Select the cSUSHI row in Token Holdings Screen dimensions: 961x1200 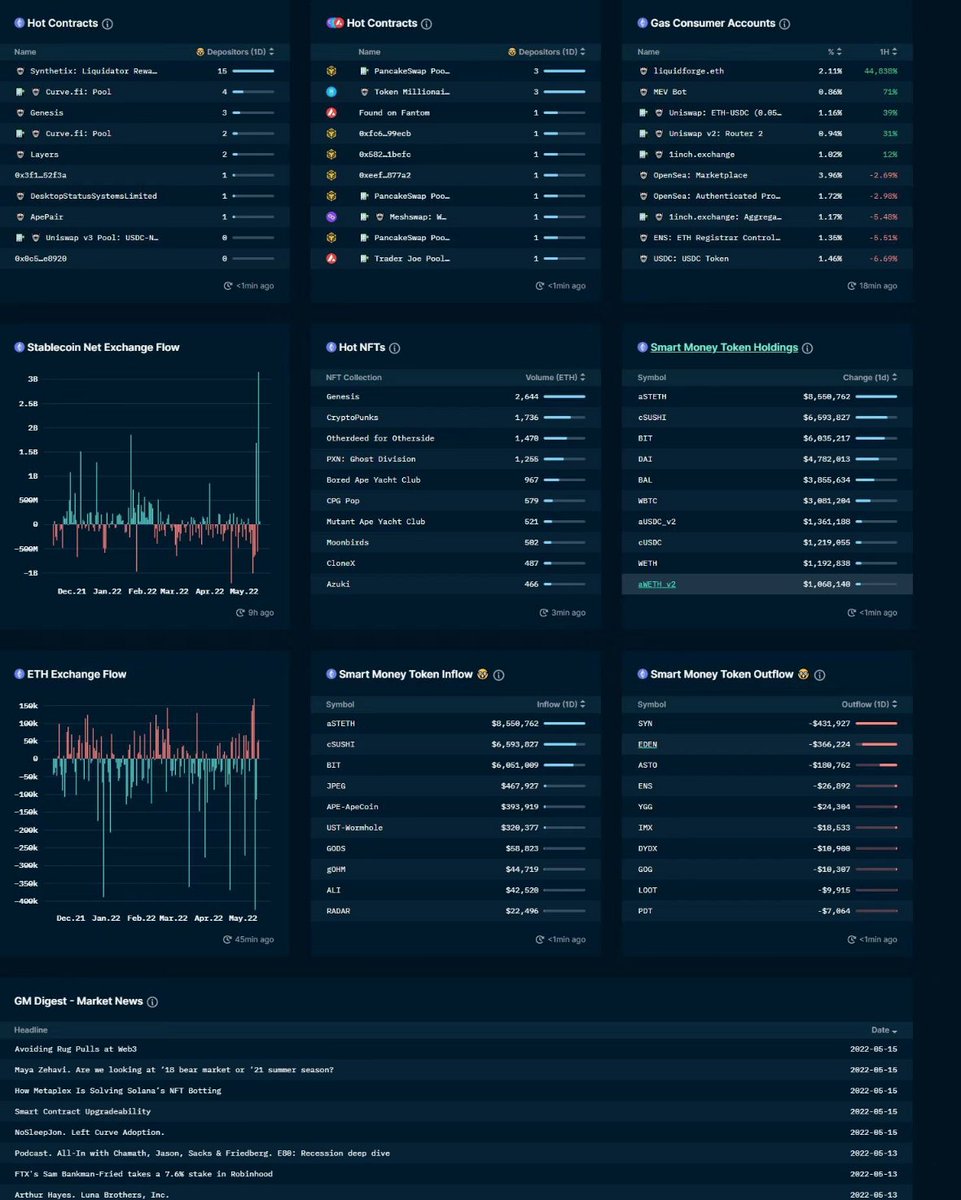click(767, 417)
